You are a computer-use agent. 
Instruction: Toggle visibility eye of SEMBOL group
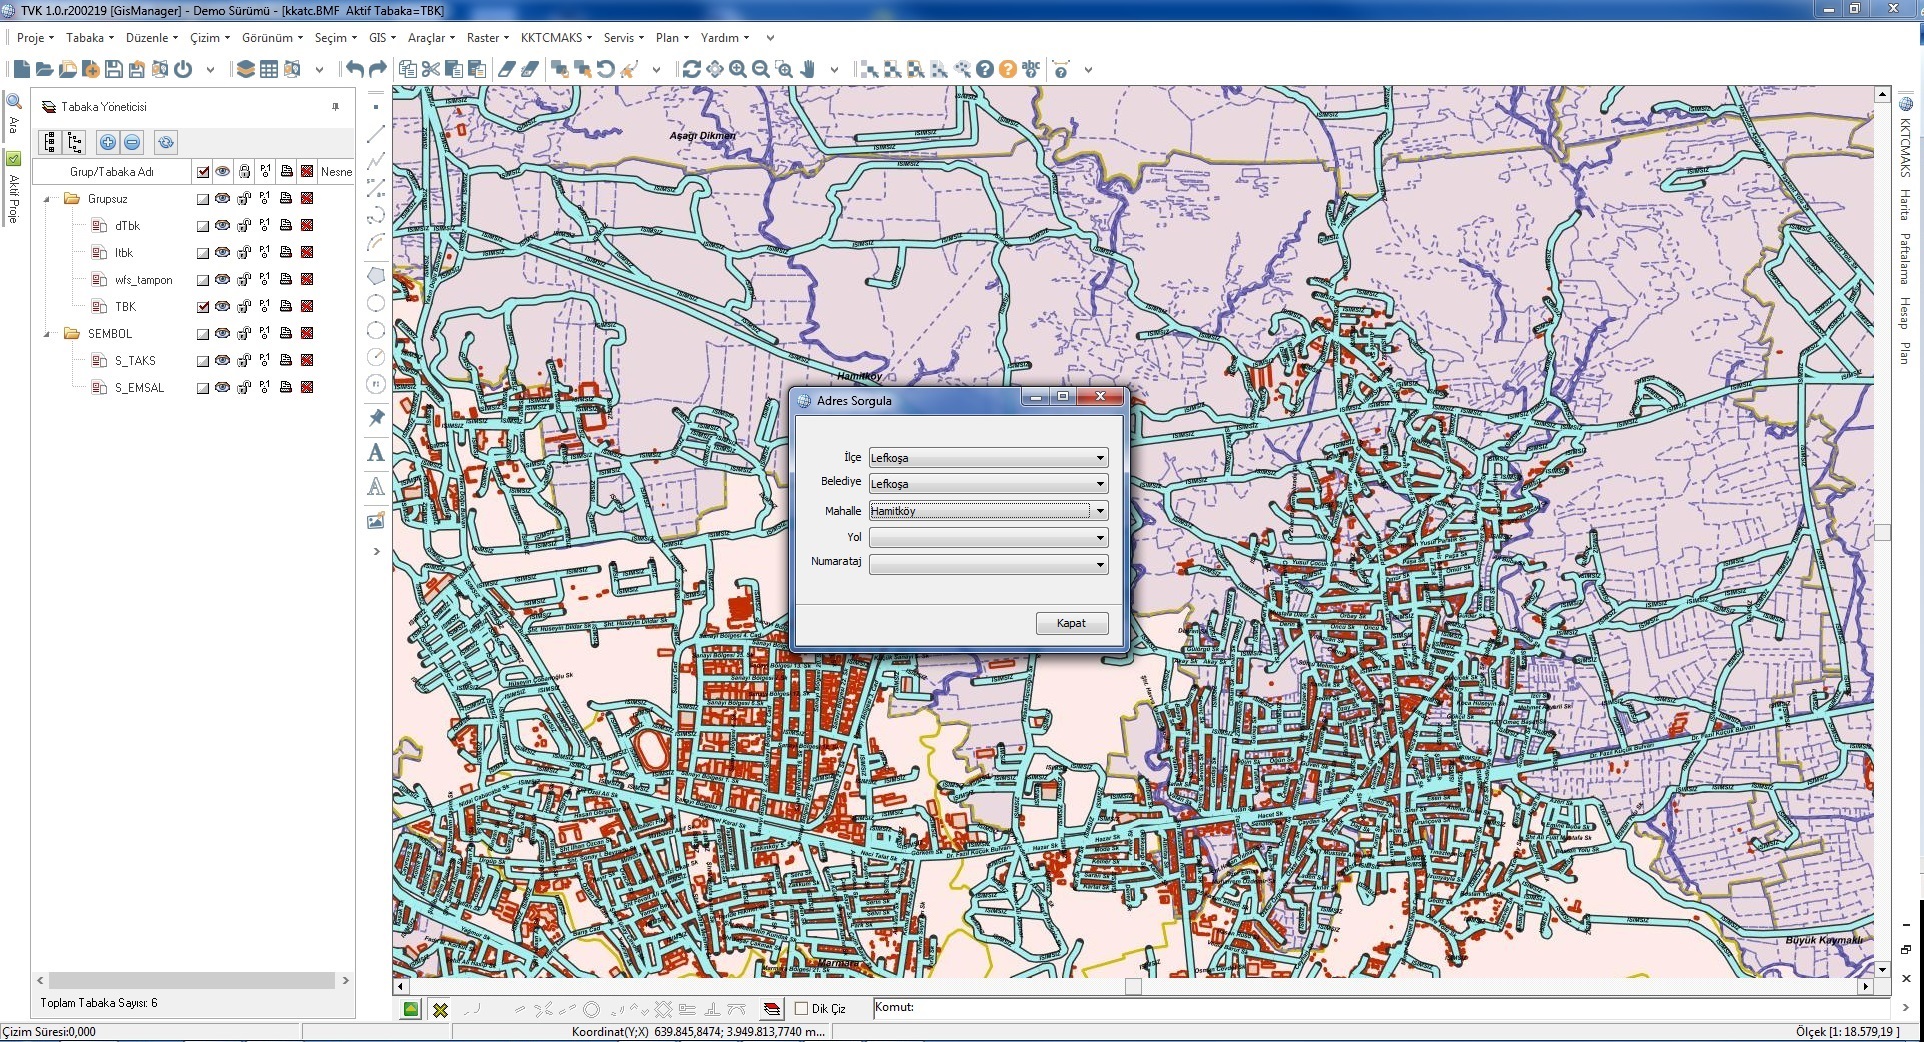coord(222,333)
